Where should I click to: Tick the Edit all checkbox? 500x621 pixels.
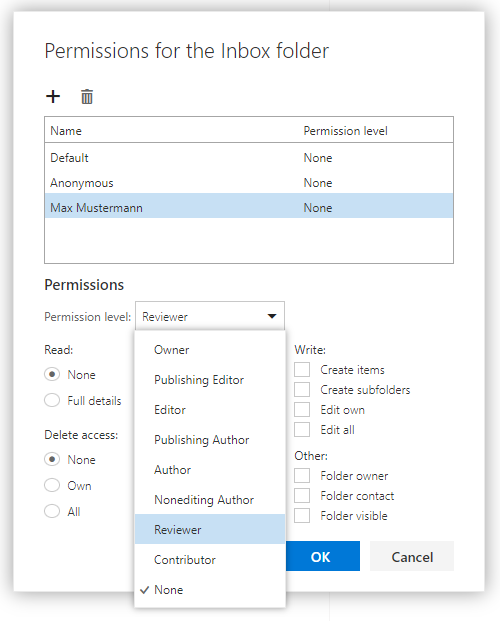[302, 429]
